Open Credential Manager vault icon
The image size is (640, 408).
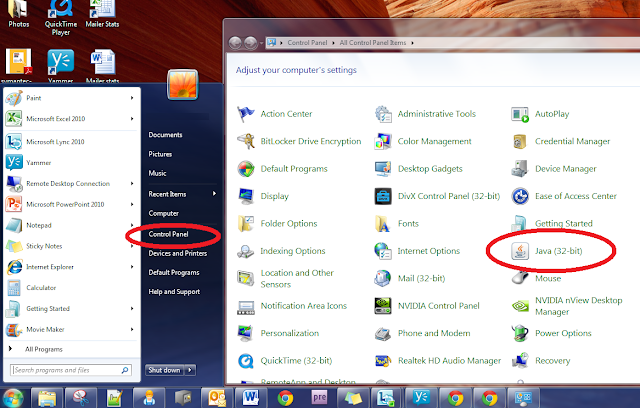tap(520, 141)
